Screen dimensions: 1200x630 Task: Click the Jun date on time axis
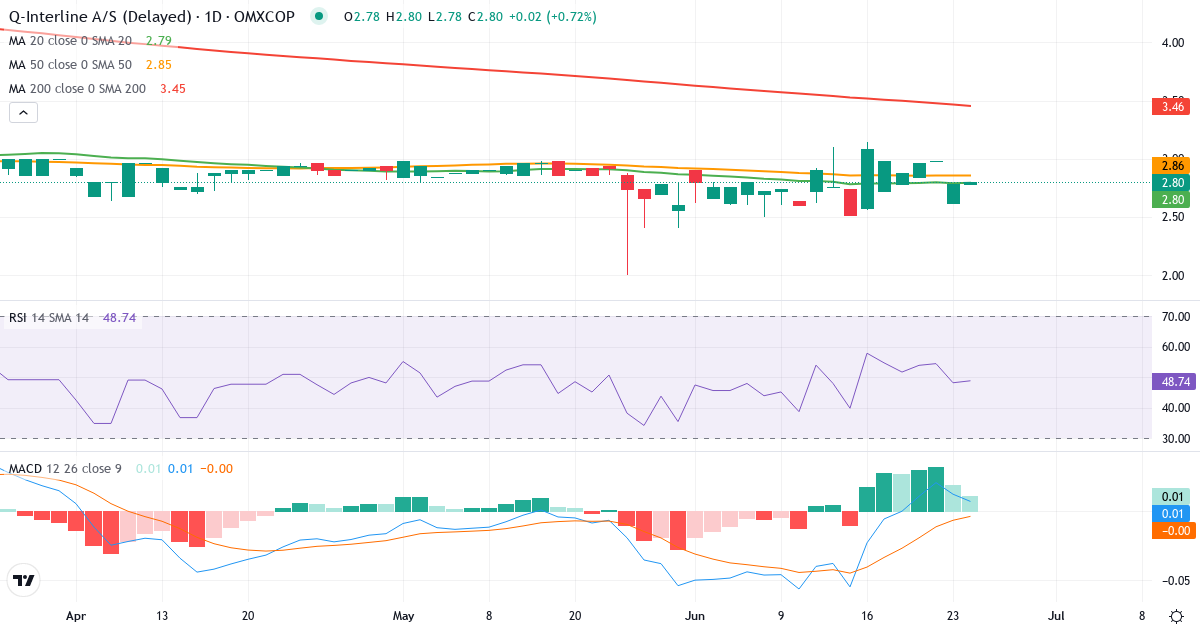tap(694, 616)
